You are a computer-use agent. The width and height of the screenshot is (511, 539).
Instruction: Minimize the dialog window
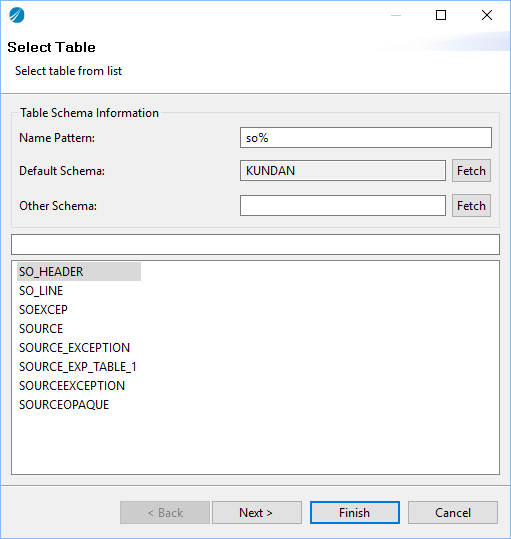click(x=396, y=15)
